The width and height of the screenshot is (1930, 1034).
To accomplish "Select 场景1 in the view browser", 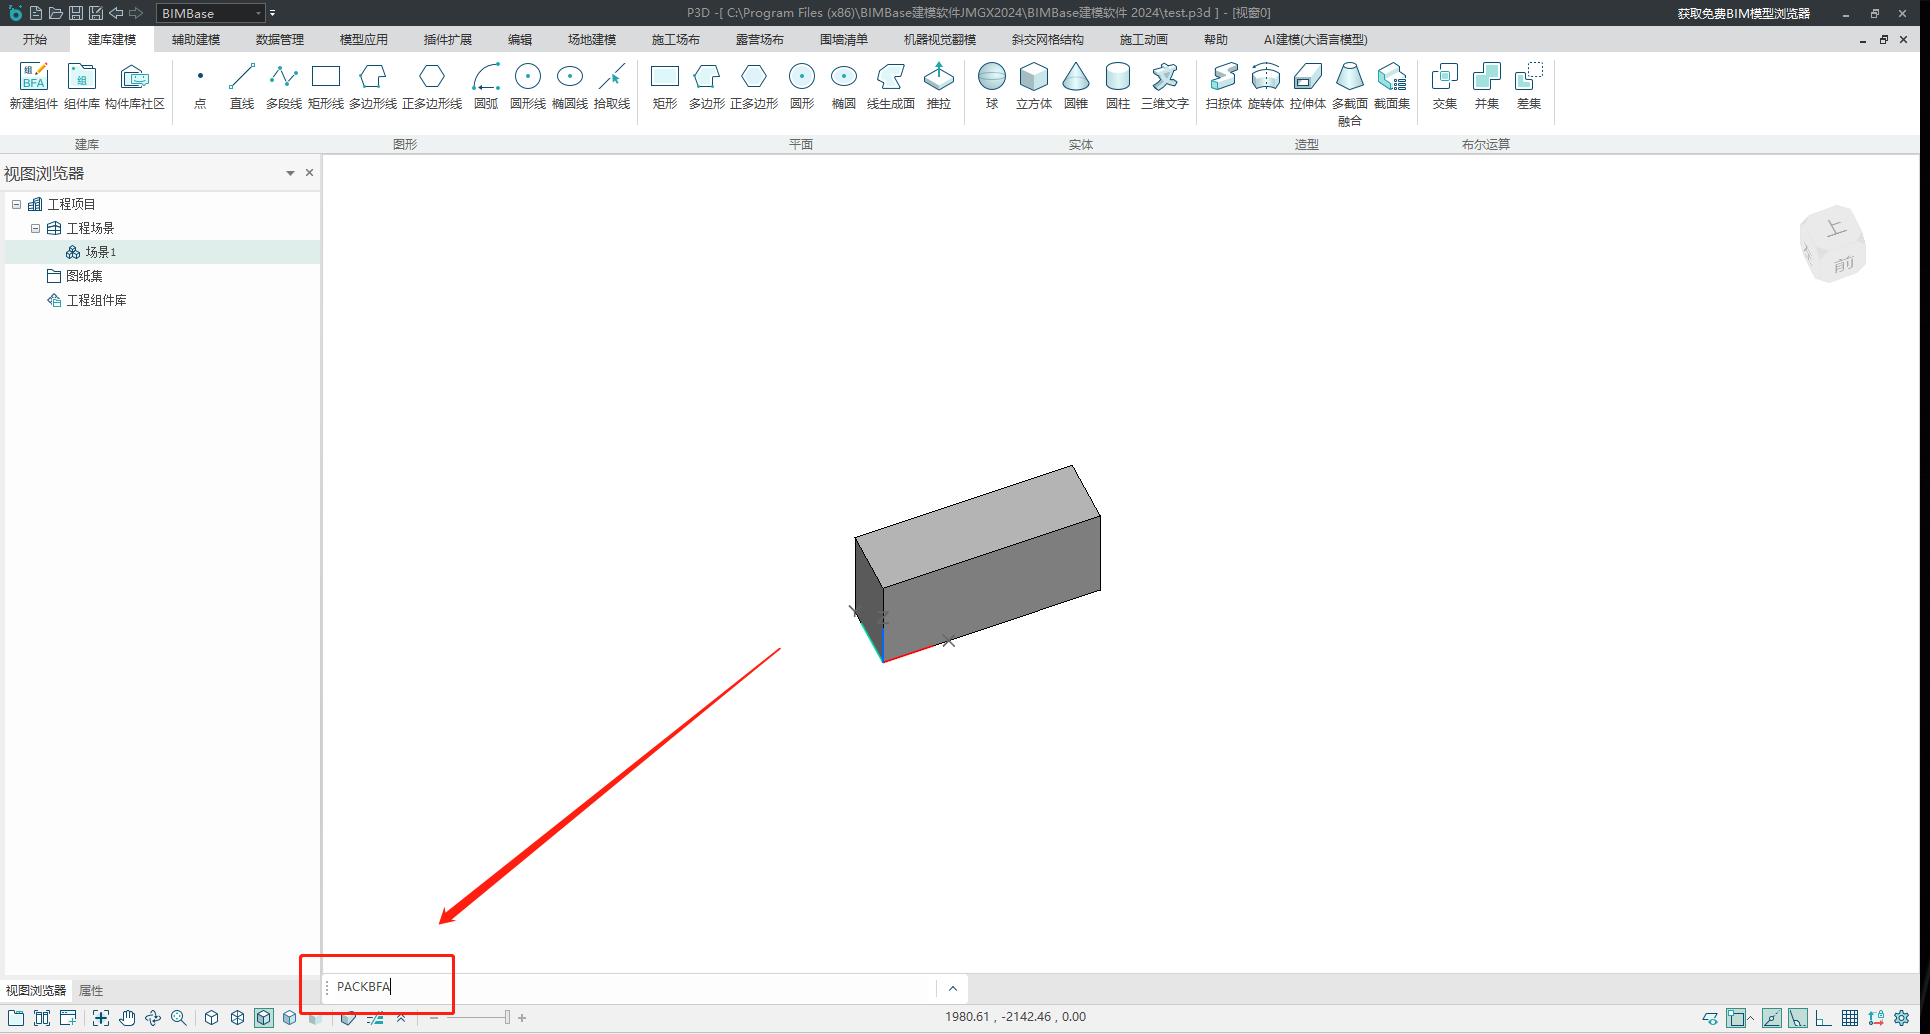I will pos(100,252).
